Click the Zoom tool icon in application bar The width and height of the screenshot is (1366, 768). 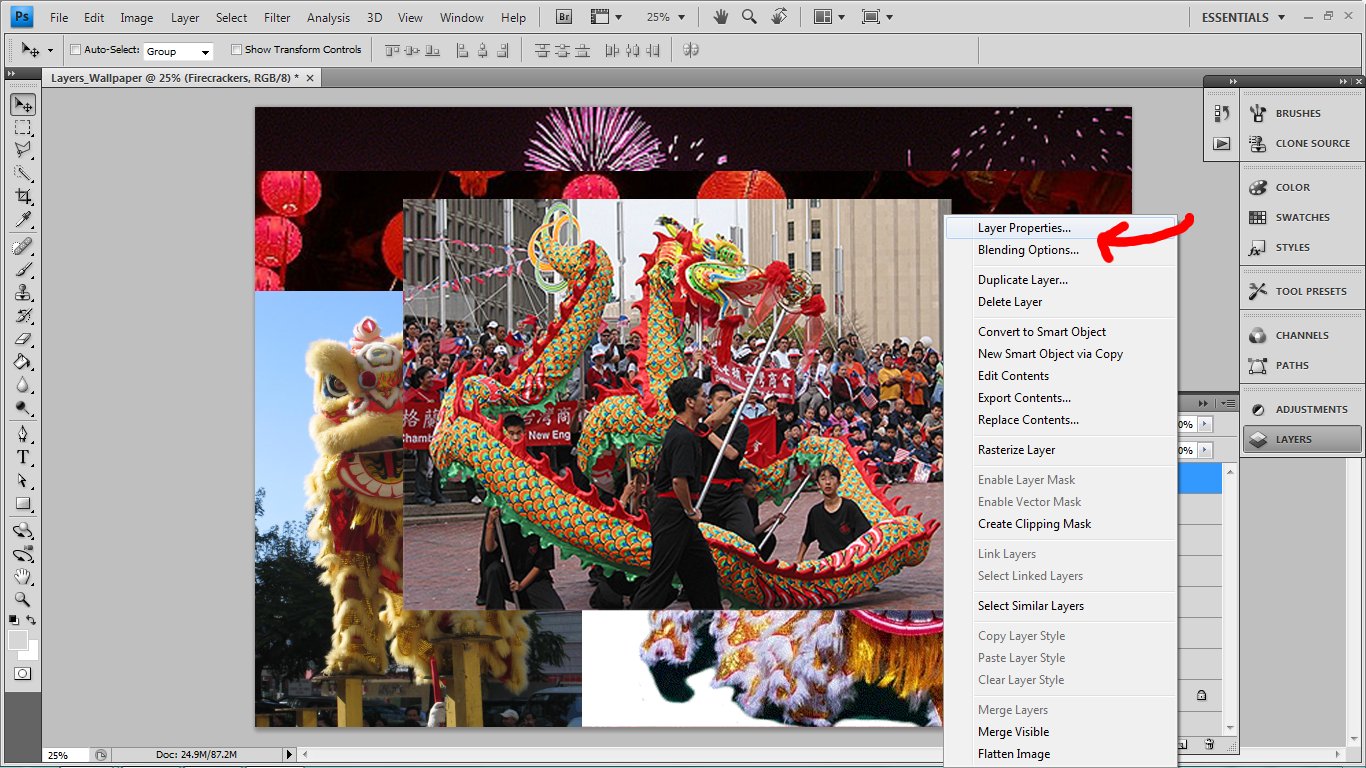(749, 17)
